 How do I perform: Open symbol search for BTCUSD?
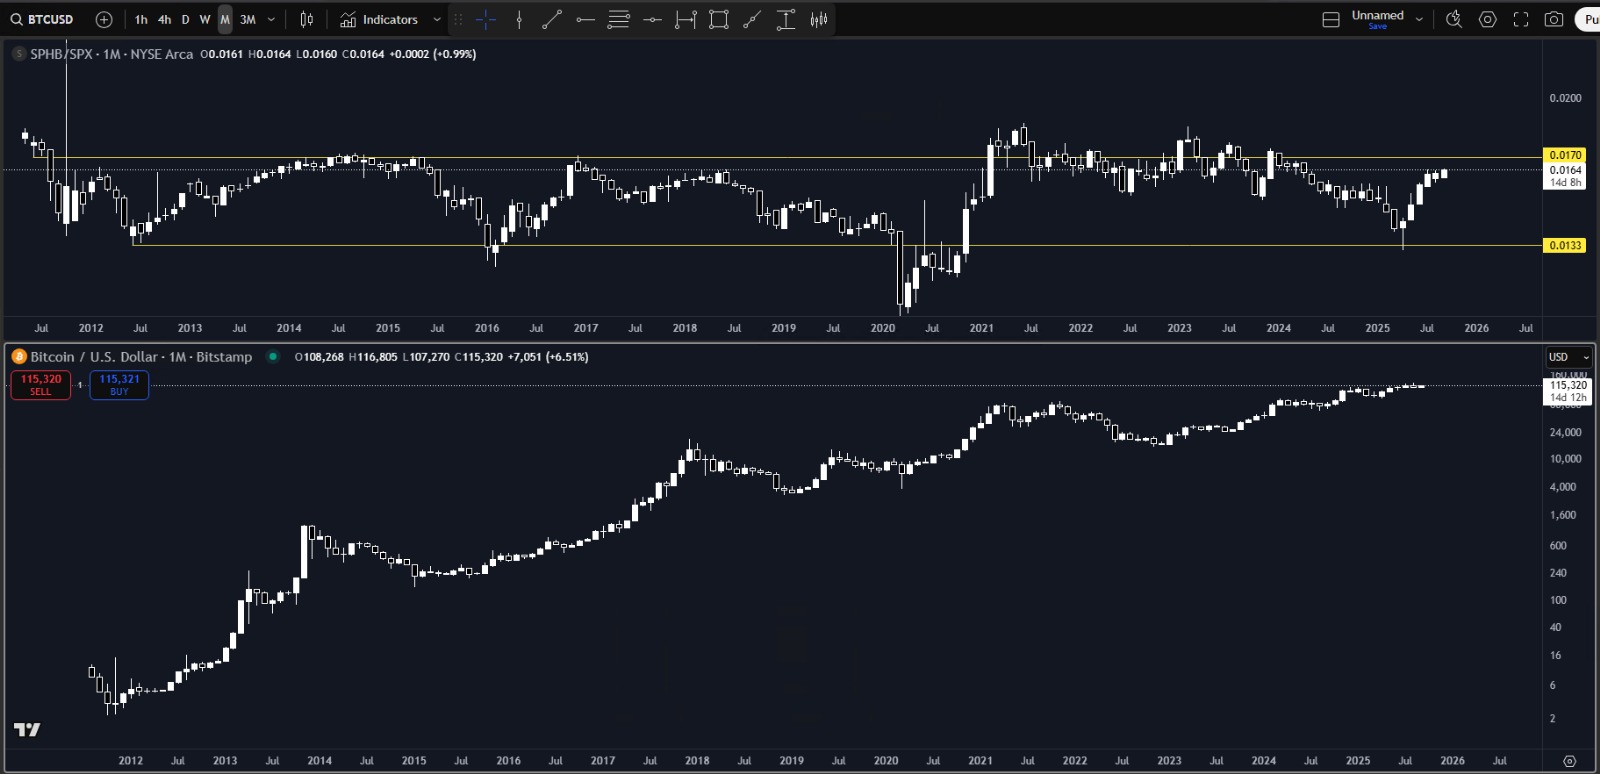(42, 19)
